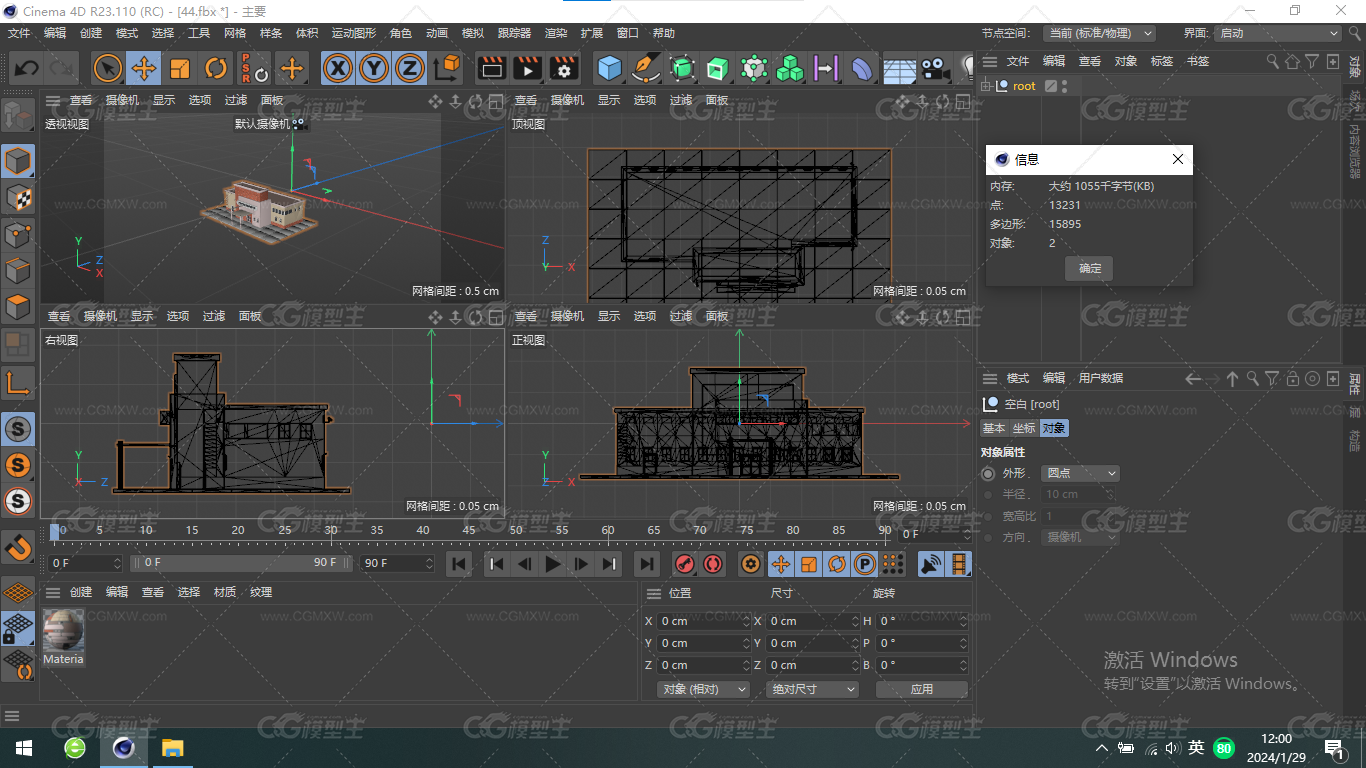Select the Live Selection arrow tool
The width and height of the screenshot is (1366, 768).
pyautogui.click(x=108, y=68)
